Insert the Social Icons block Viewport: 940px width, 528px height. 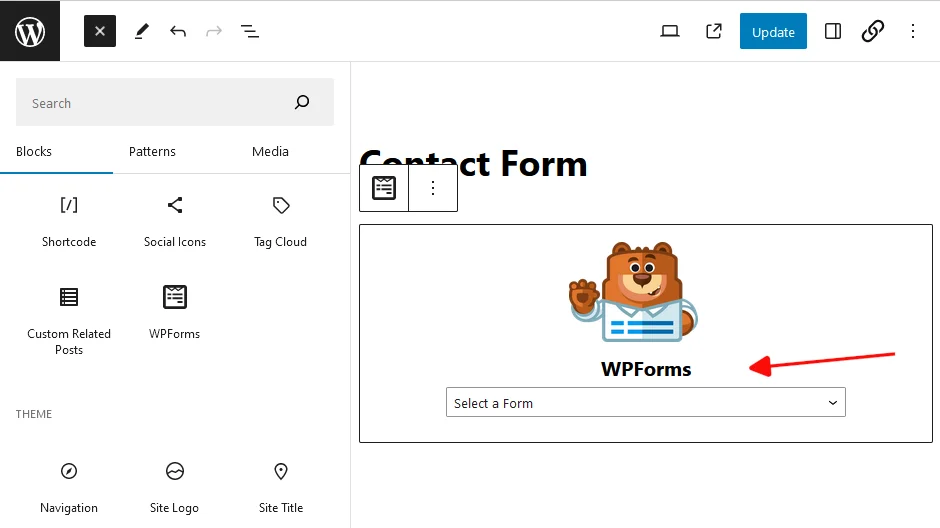[174, 221]
